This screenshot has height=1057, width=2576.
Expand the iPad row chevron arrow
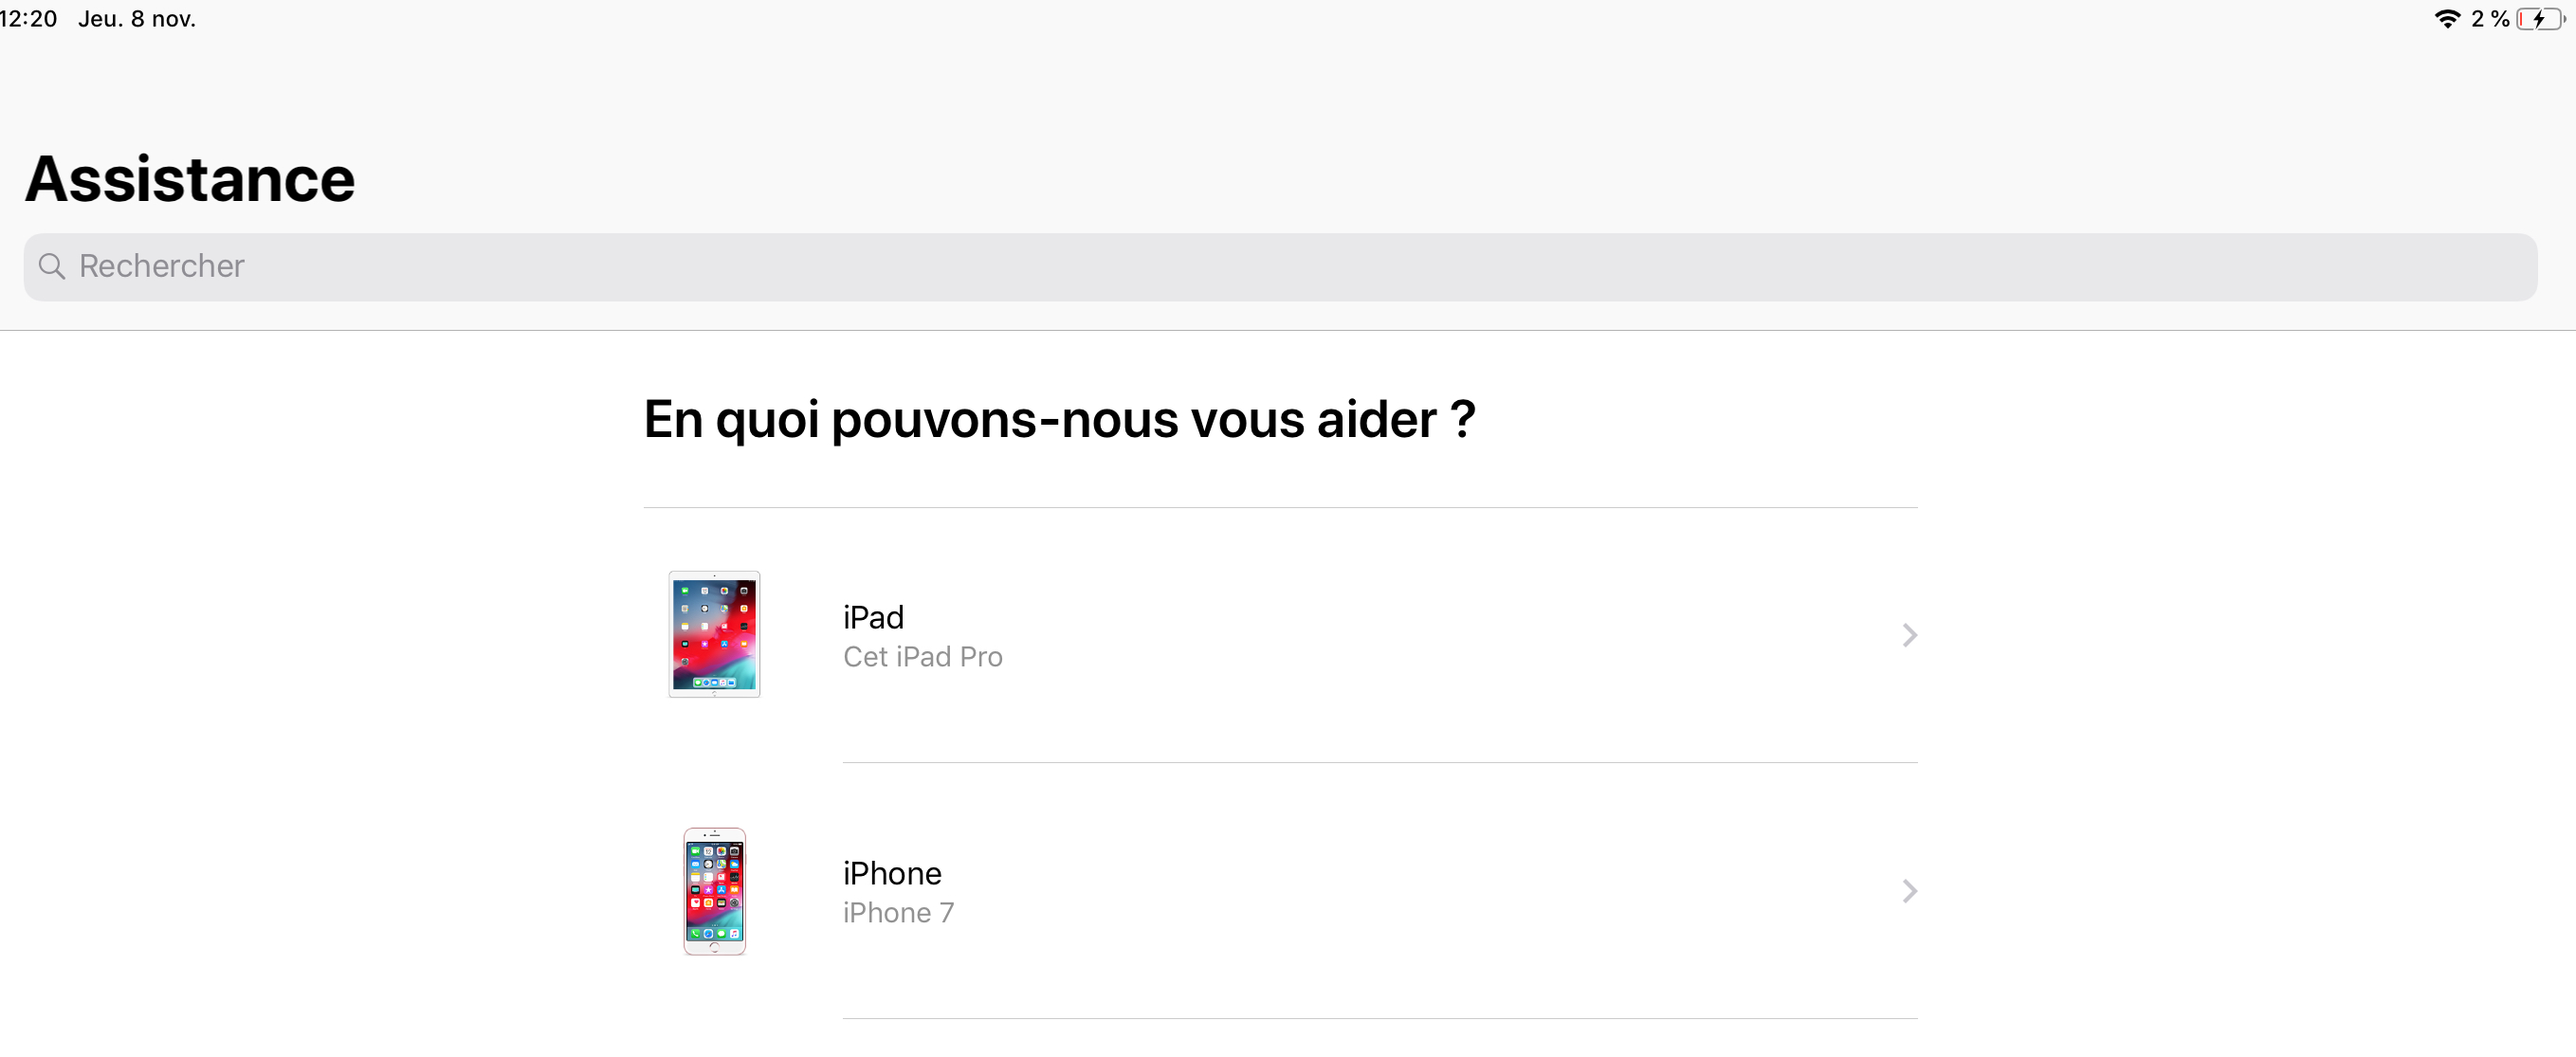pyautogui.click(x=1908, y=635)
